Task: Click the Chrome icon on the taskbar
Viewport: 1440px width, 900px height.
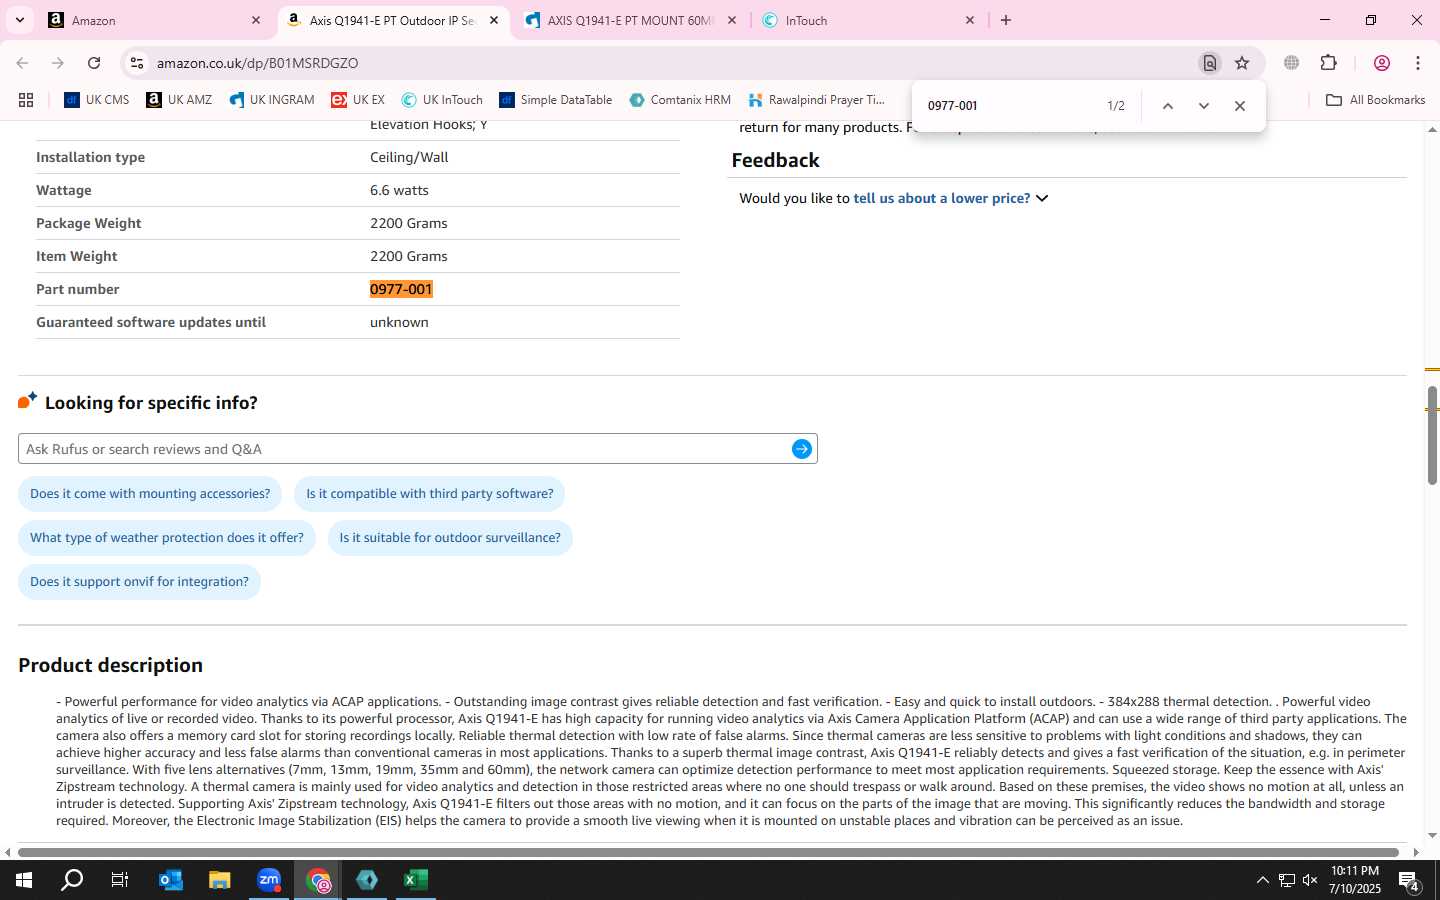Action: tap(318, 880)
